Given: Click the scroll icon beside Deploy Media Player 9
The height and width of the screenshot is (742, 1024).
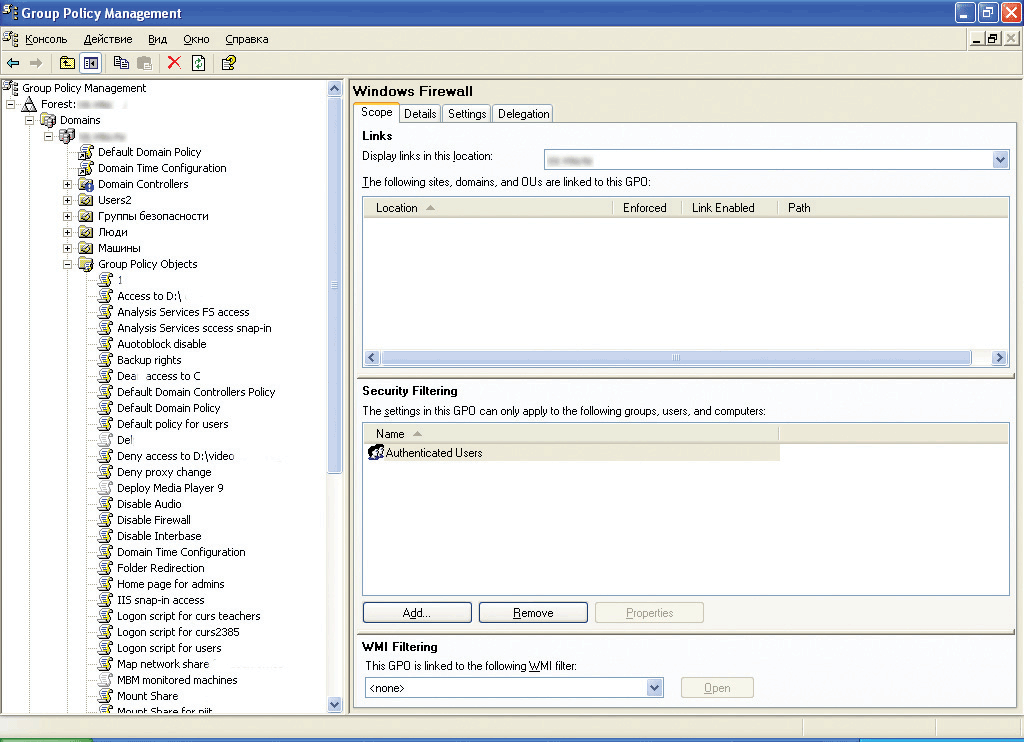Looking at the screenshot, I should point(105,488).
